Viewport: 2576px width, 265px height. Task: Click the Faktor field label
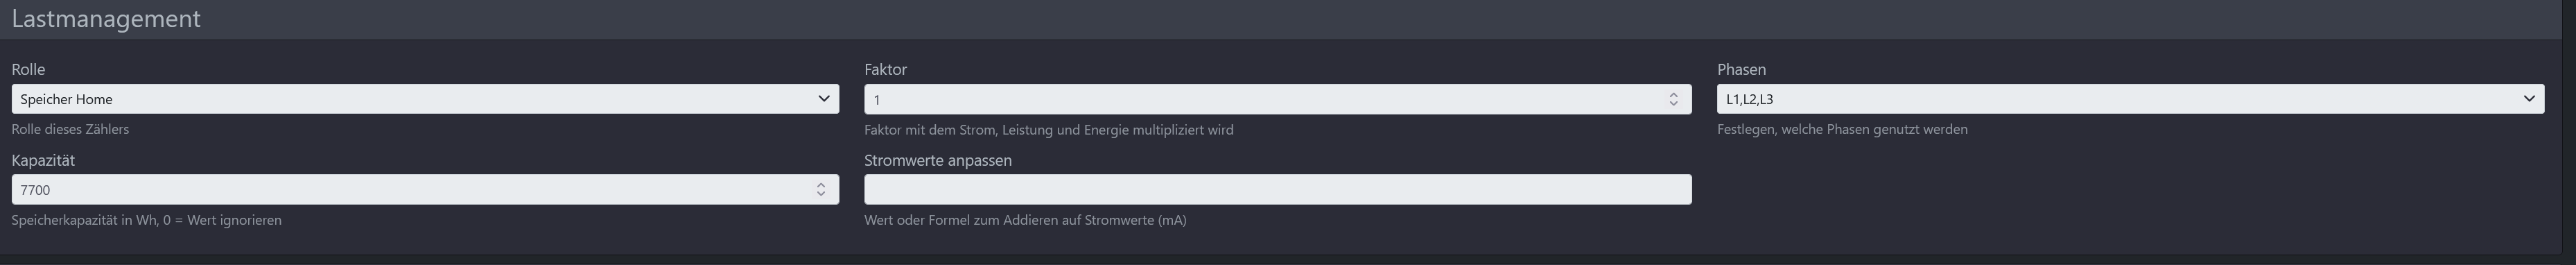click(885, 69)
